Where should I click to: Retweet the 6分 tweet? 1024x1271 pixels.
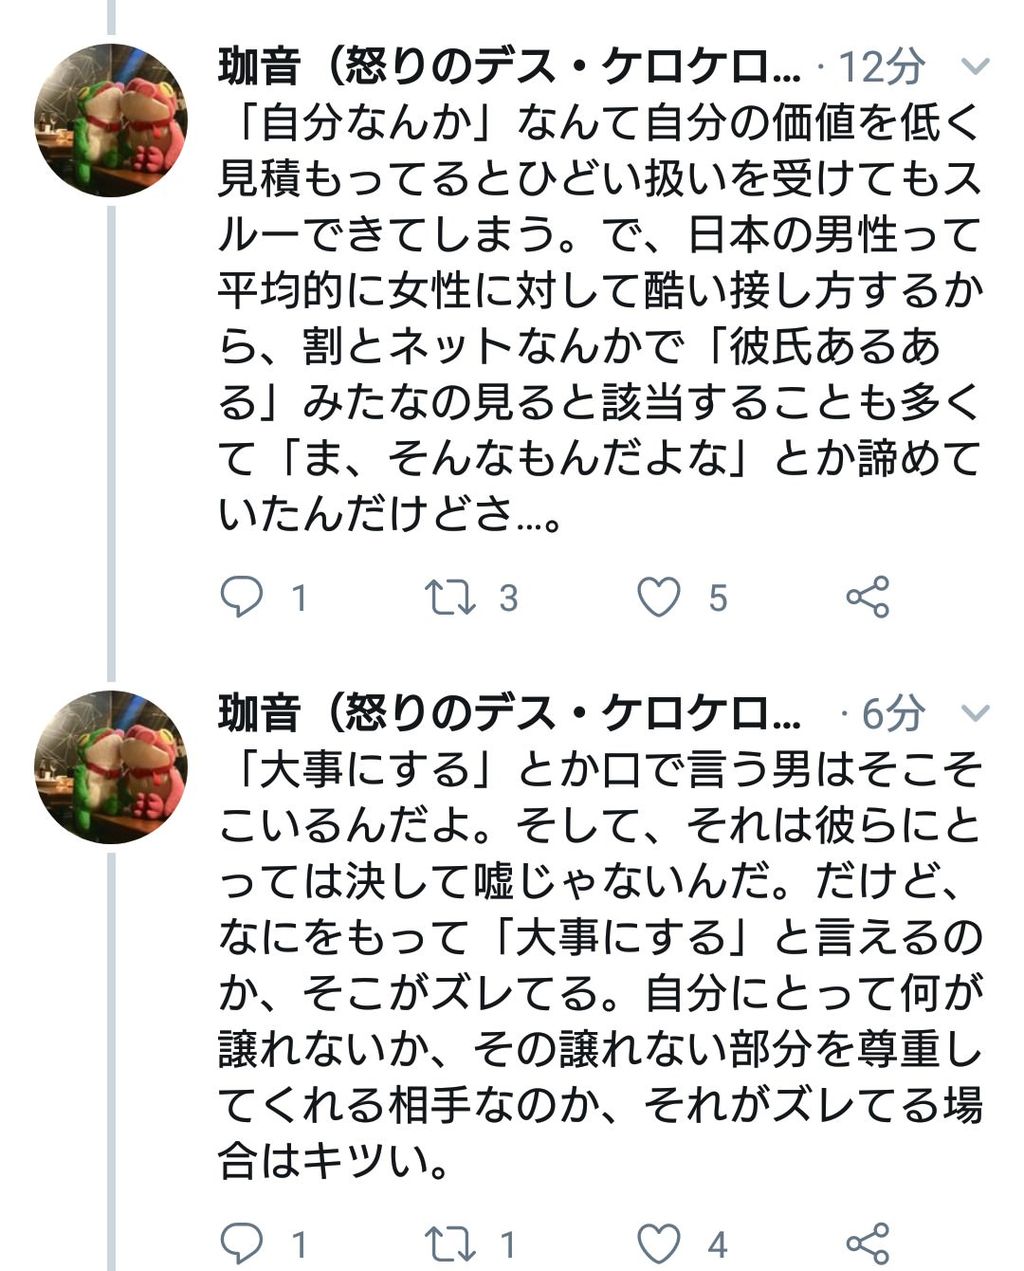point(450,1243)
